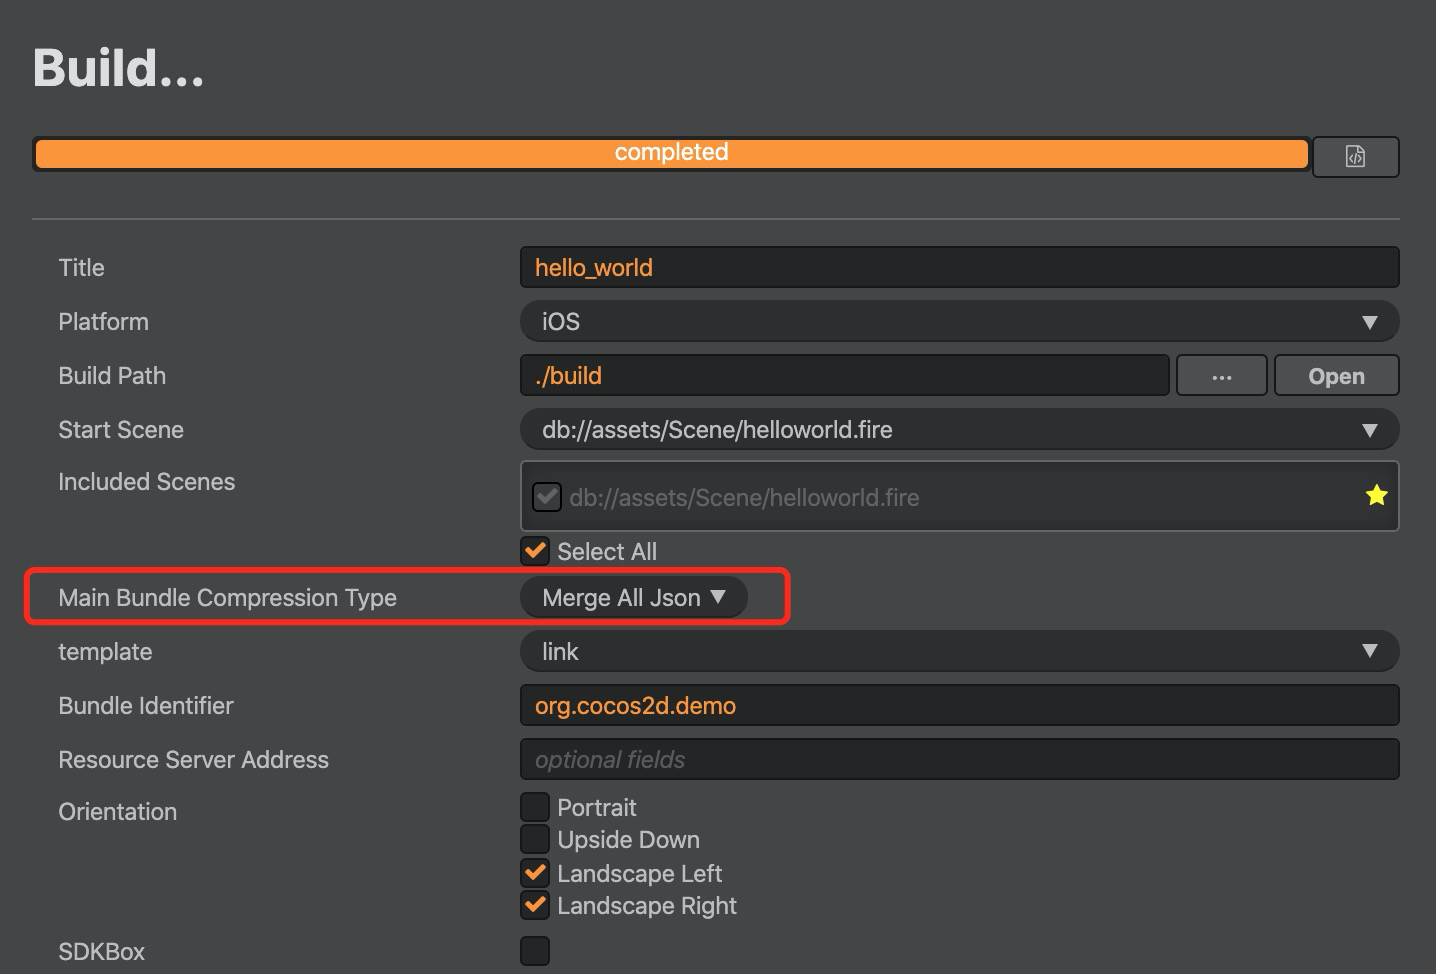Viewport: 1436px width, 974px height.
Task: Open the Platform dropdown showing iOS
Action: pos(959,322)
